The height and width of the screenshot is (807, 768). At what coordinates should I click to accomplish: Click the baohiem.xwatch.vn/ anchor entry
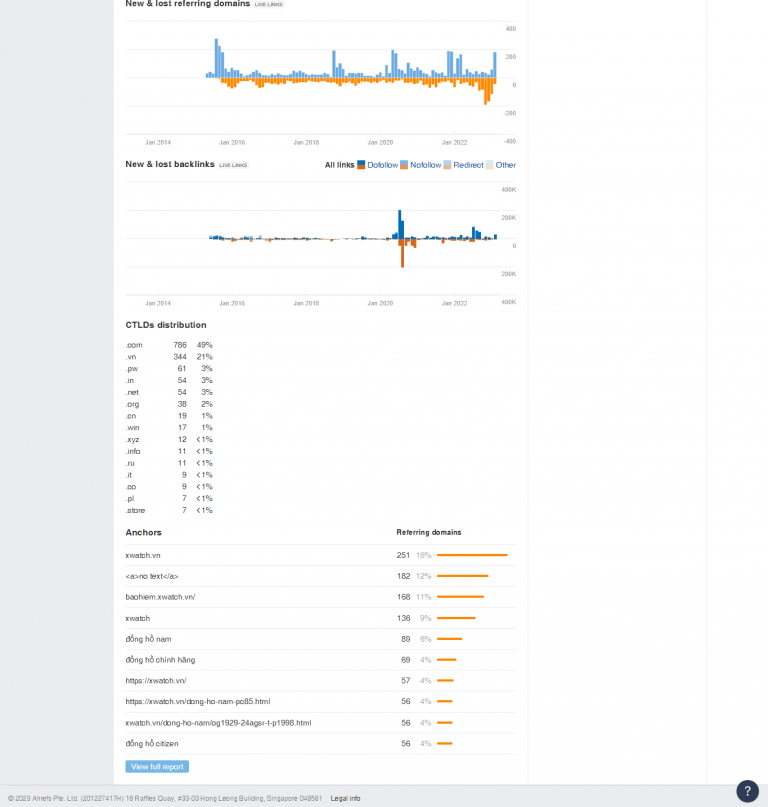pos(160,597)
